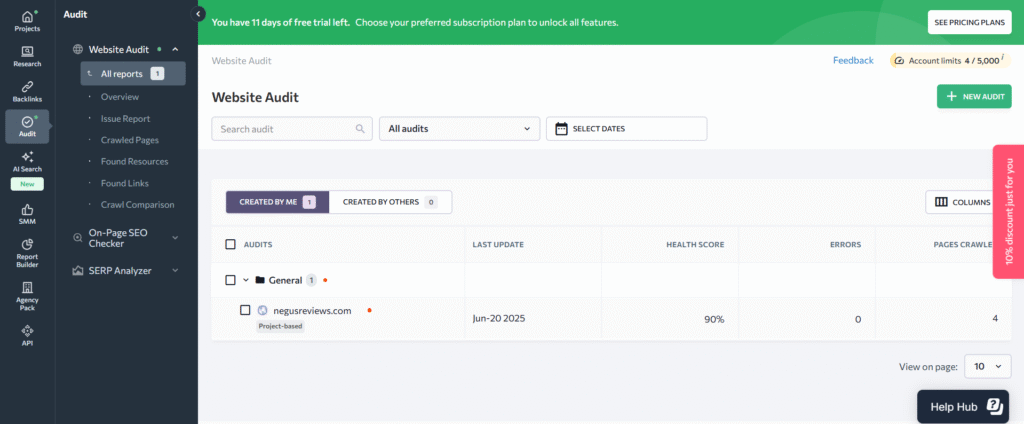The image size is (1024, 424).
Task: Open the Audit section icon
Action: (27, 127)
